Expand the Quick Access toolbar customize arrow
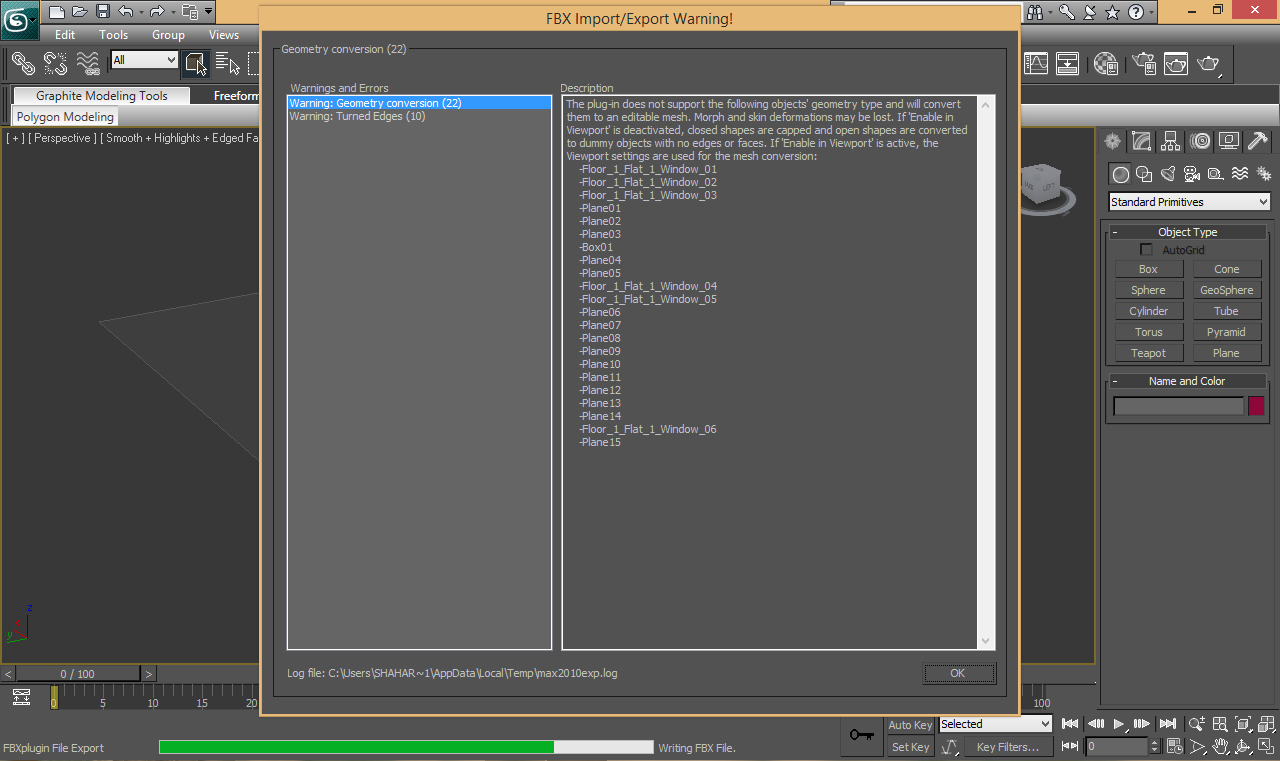The image size is (1280, 761). pyautogui.click(x=208, y=12)
